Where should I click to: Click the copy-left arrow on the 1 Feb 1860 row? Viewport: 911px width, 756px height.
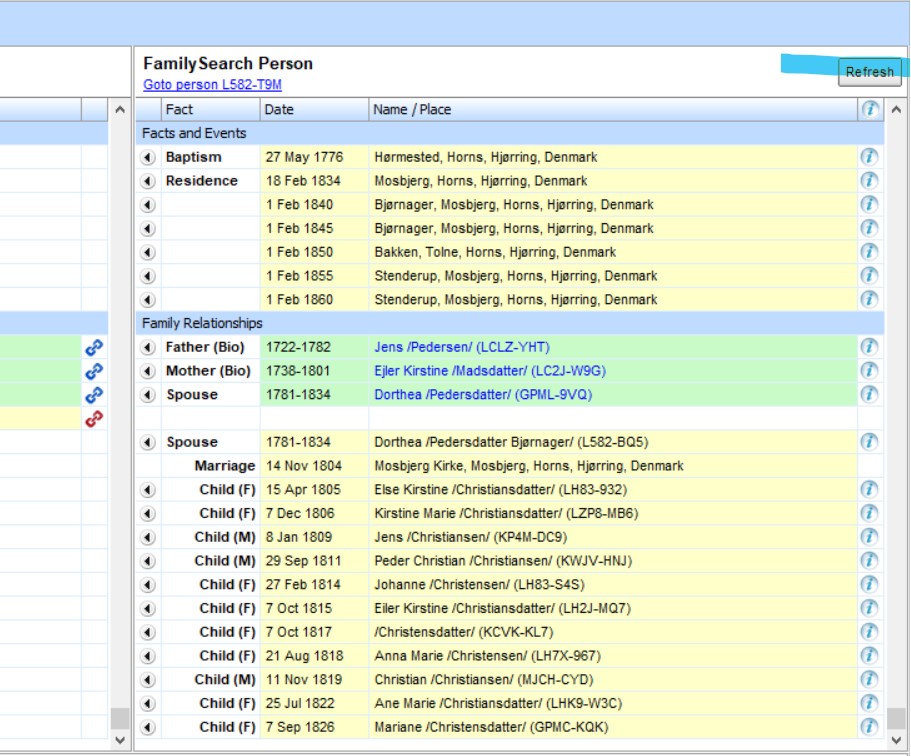point(148,300)
